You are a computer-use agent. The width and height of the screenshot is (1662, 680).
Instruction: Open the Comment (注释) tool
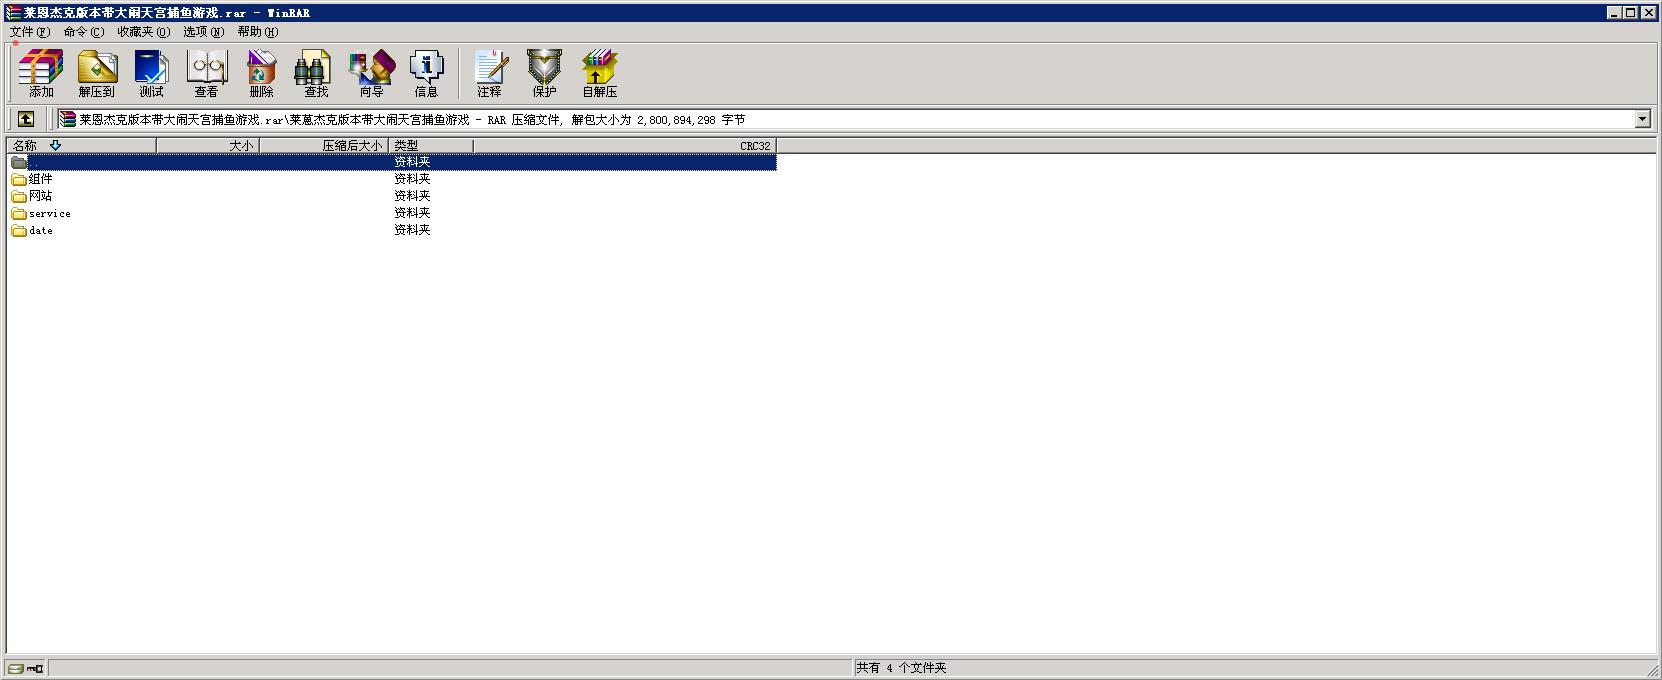[489, 73]
